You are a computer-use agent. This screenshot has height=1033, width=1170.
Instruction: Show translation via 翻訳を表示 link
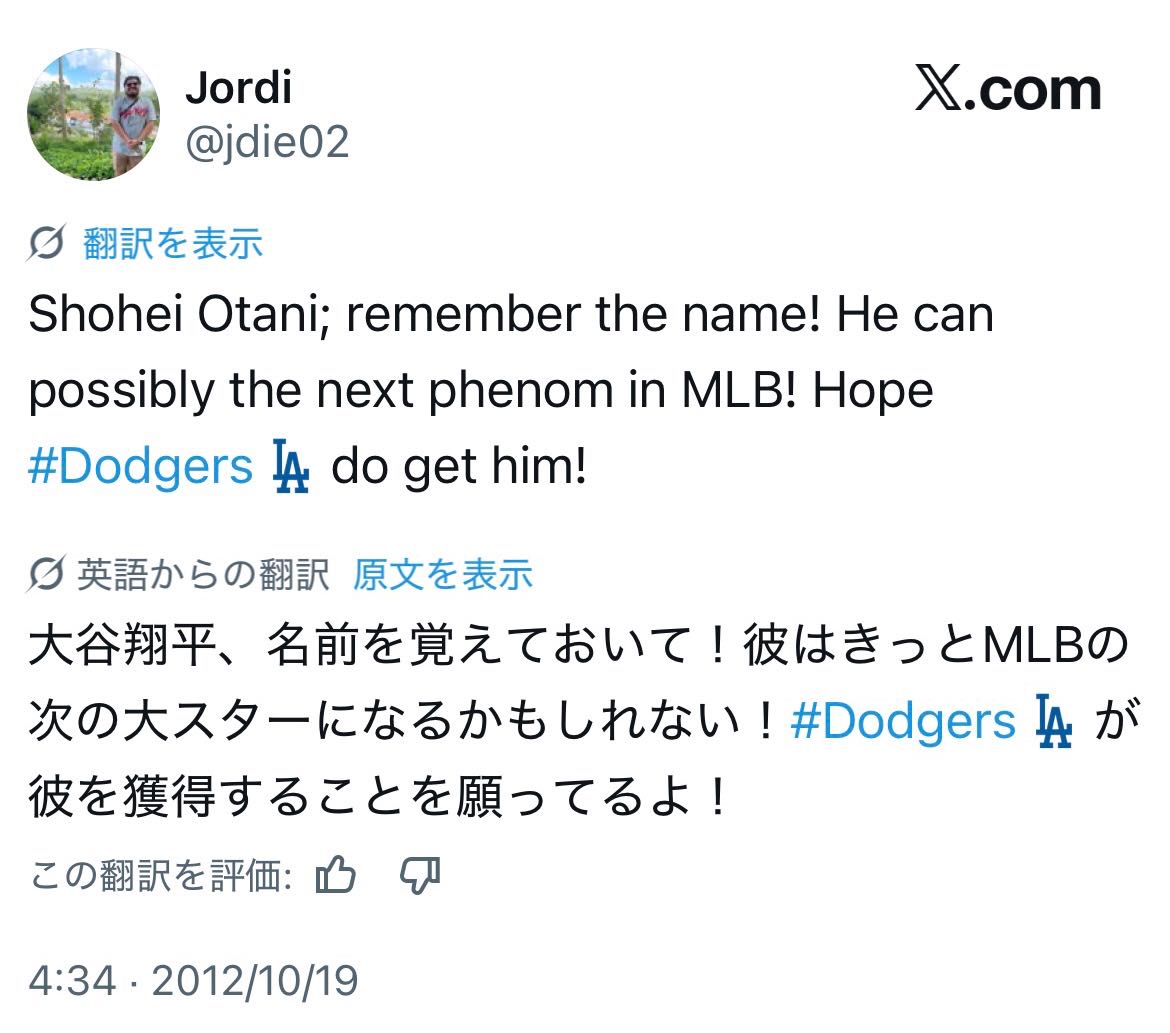[x=173, y=243]
